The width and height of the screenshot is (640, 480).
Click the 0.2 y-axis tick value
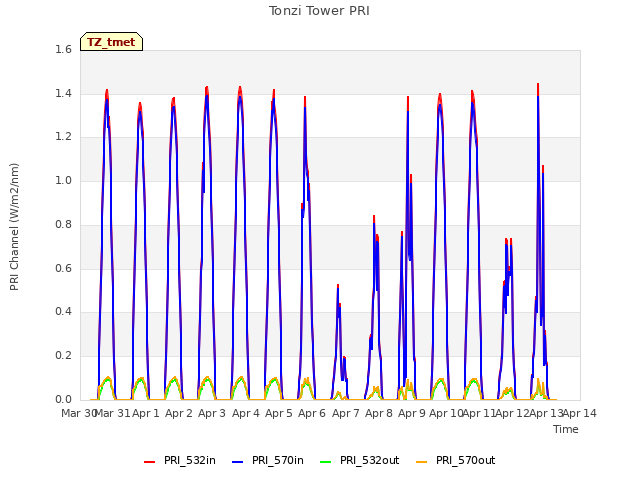point(63,356)
